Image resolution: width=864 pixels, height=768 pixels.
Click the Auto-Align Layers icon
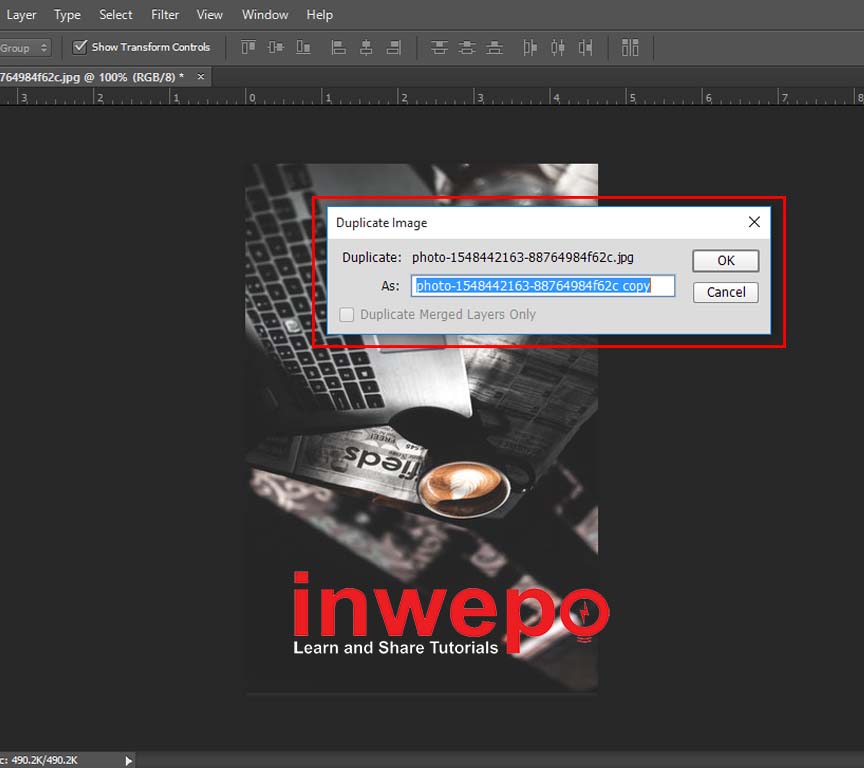click(630, 47)
